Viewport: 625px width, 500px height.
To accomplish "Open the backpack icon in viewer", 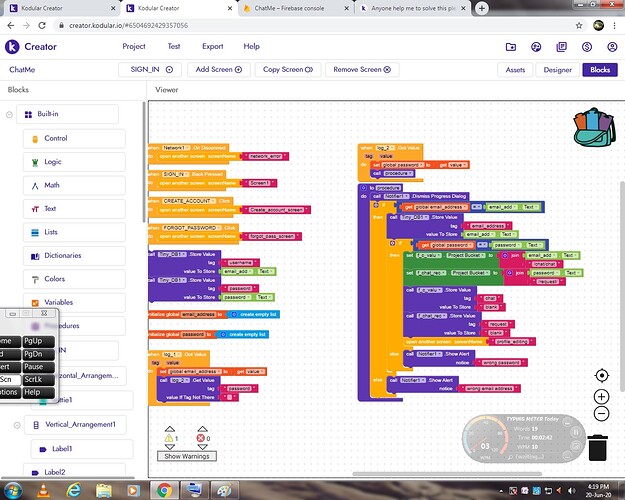I will pyautogui.click(x=594, y=128).
